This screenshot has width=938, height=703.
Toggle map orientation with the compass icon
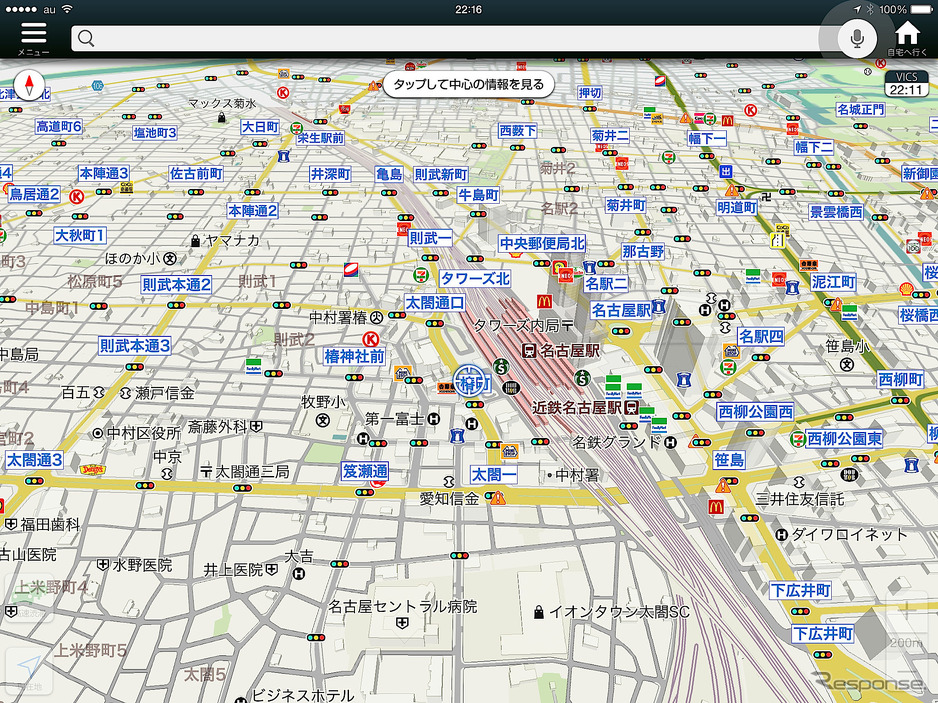click(x=29, y=86)
